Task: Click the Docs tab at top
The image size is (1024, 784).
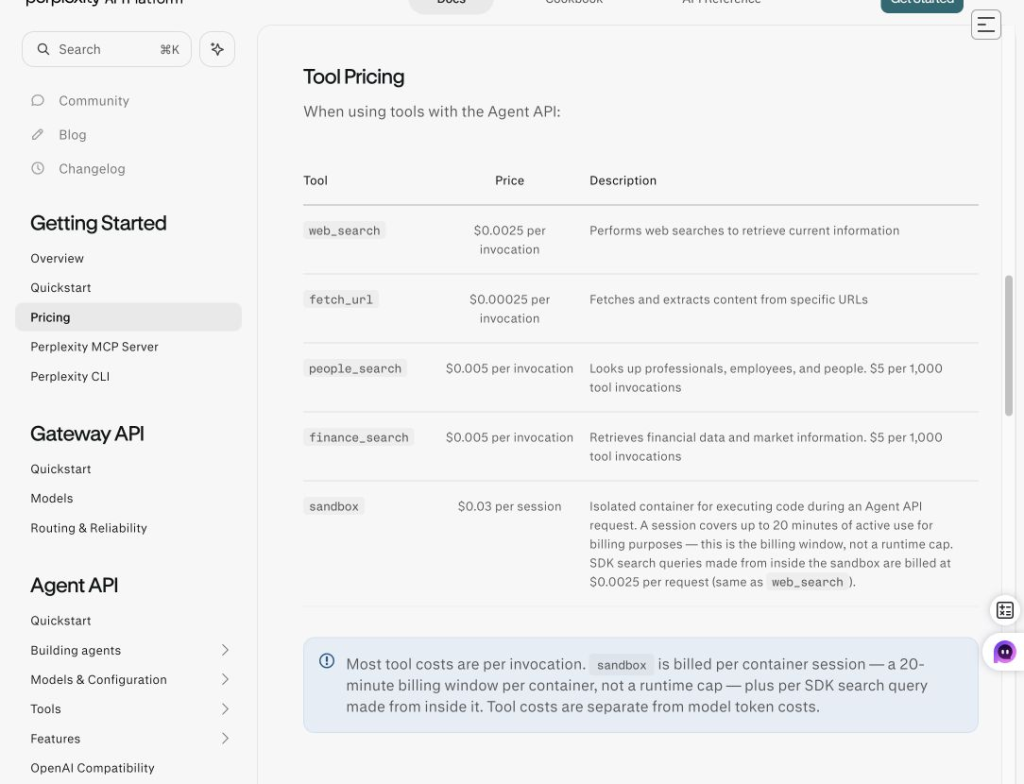Action: click(451, 3)
